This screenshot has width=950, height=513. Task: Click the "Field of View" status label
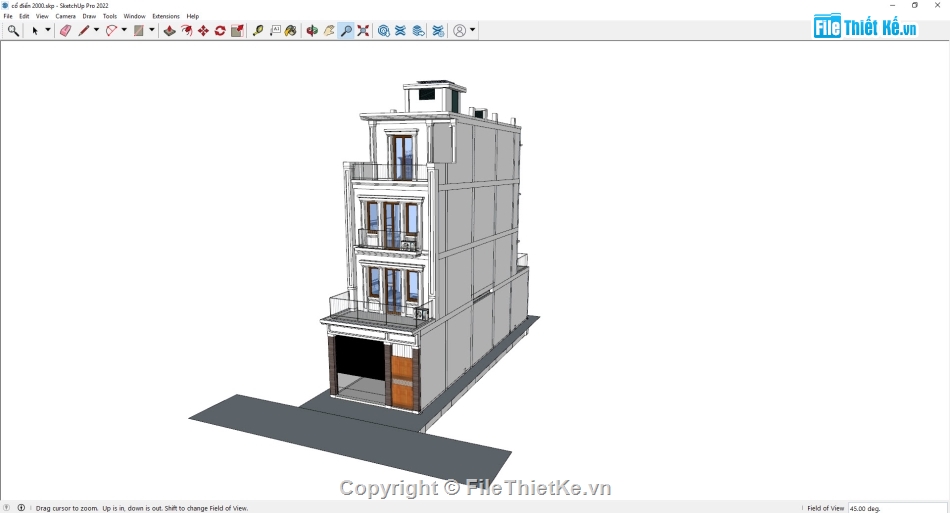click(825, 508)
